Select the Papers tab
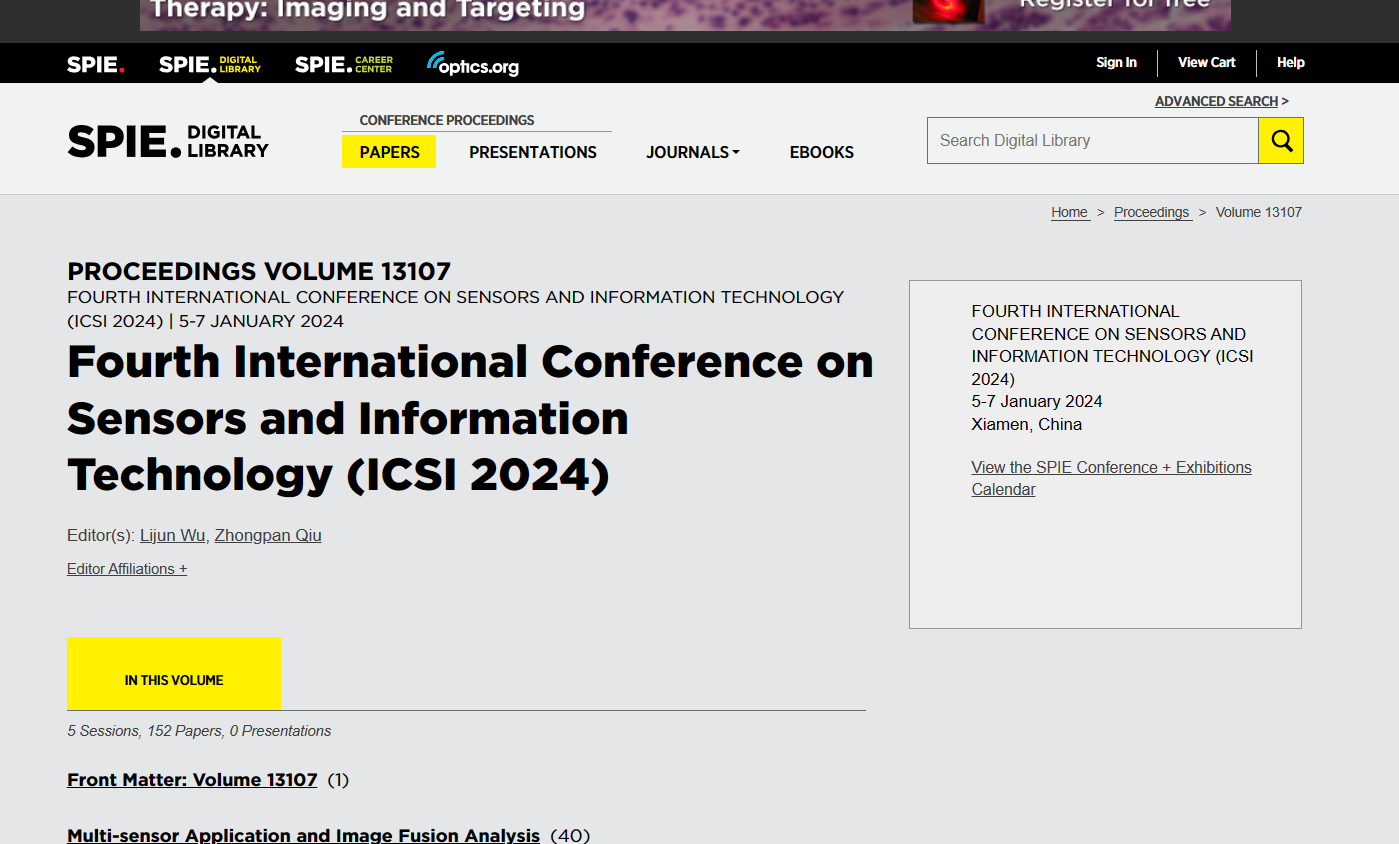Screen dimensions: 1399x844 [x=389, y=152]
